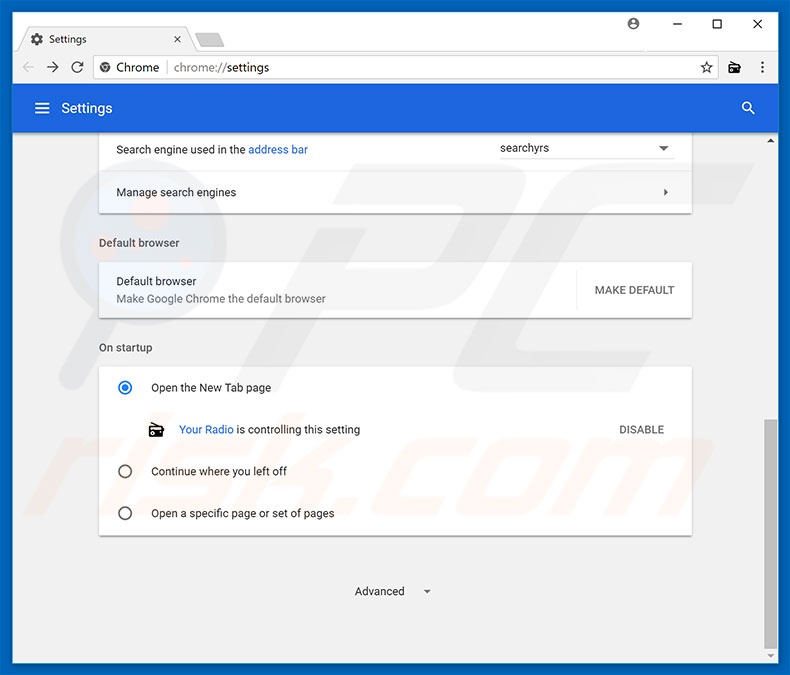Reload the page
This screenshot has height=675, width=790.
coord(77,68)
